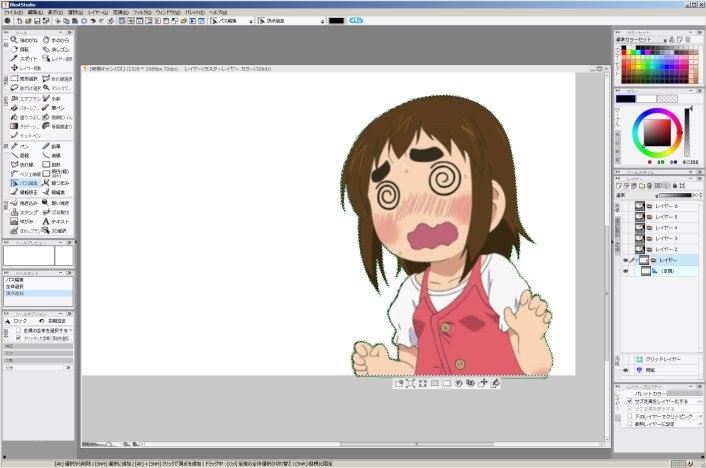
Task: Uncheck 'add vertex at clicked position' checkbox
Action: point(18,338)
